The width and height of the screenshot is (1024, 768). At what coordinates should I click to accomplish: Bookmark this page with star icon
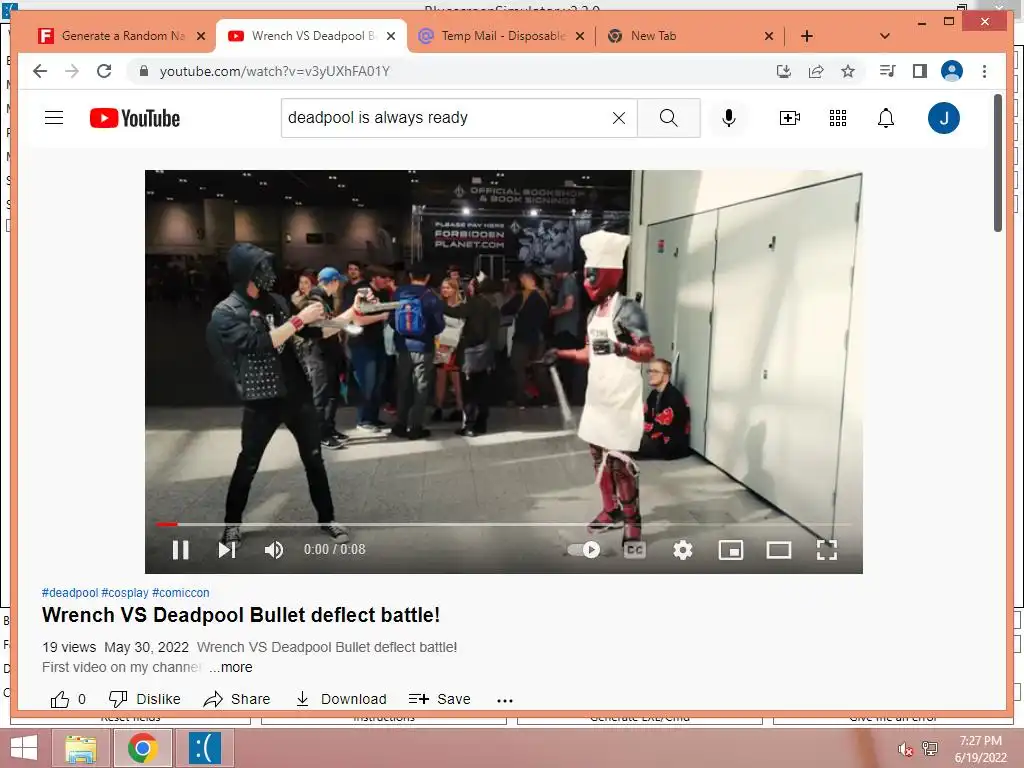point(848,71)
